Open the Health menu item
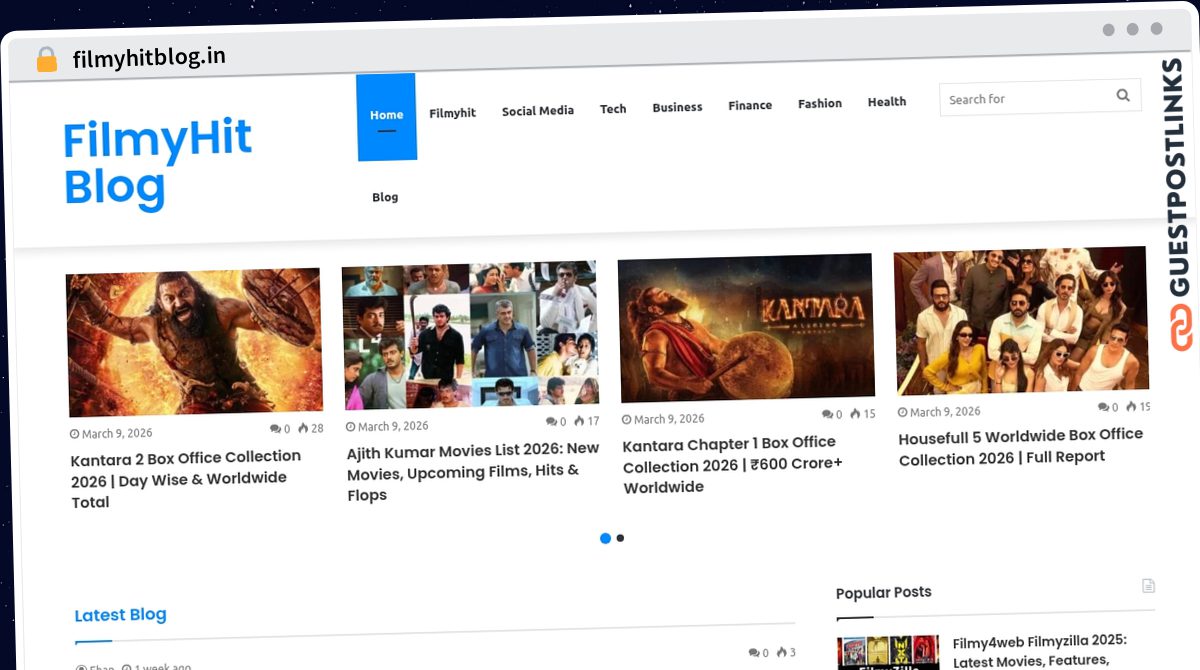1200x670 pixels. coord(887,101)
